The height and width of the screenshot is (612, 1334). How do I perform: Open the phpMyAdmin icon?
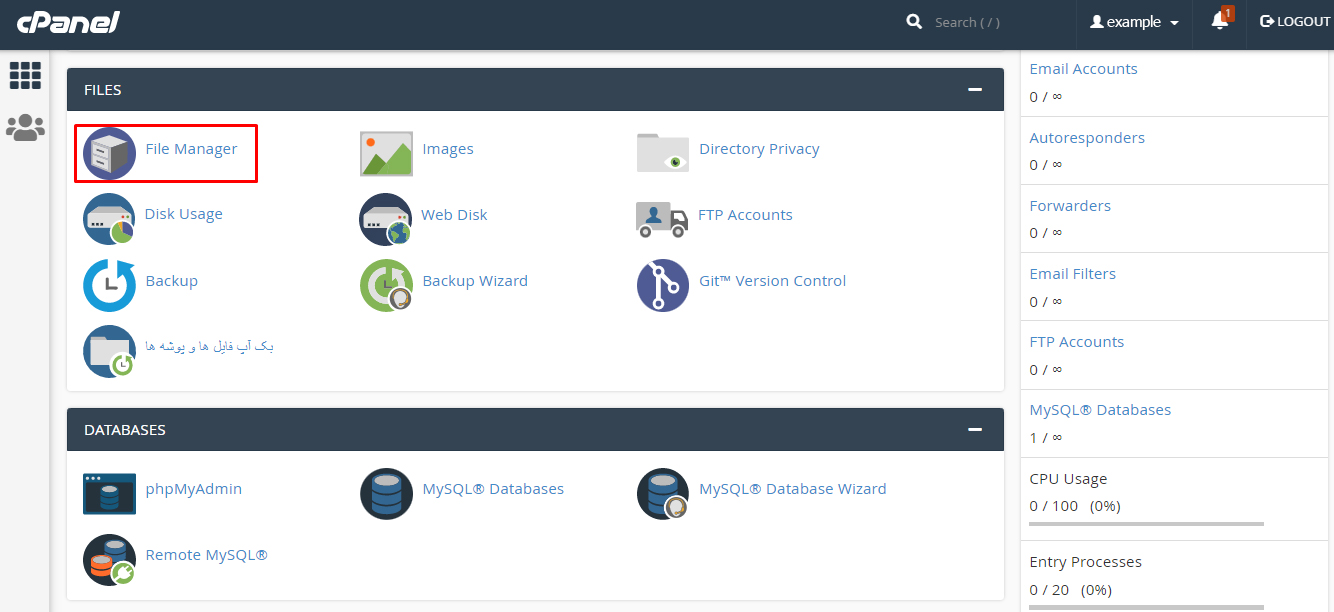109,493
